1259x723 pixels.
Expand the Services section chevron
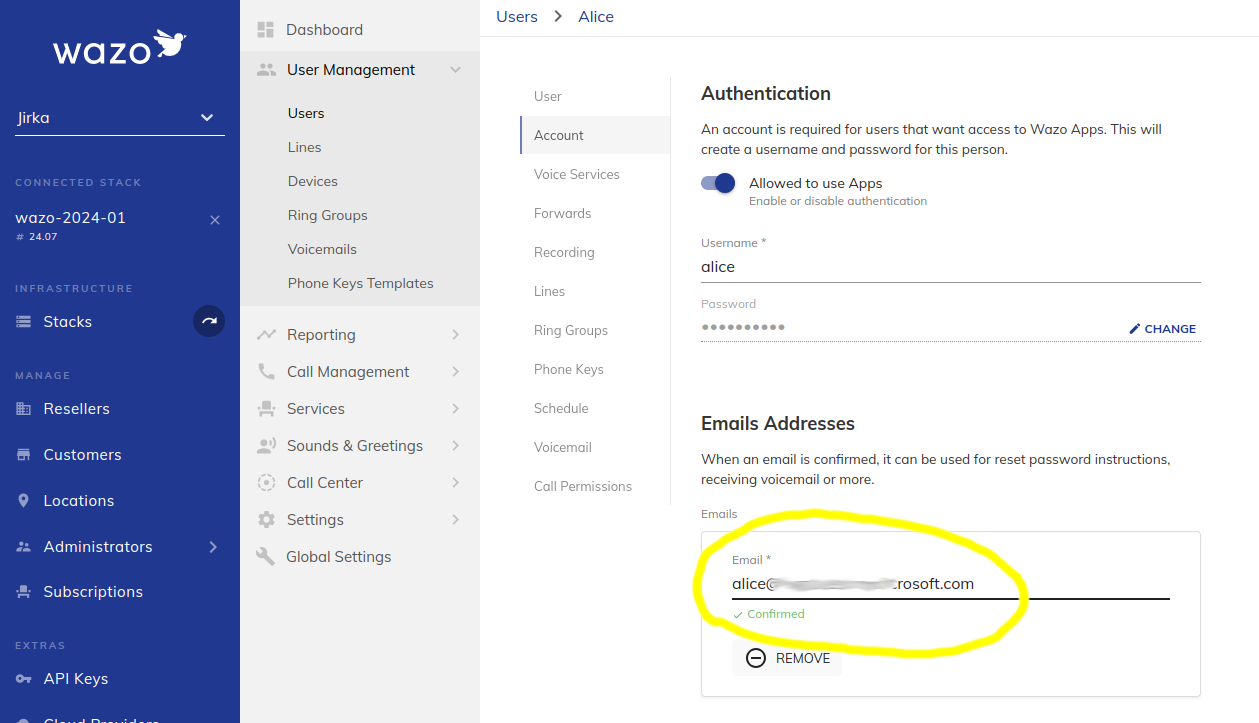tap(456, 409)
